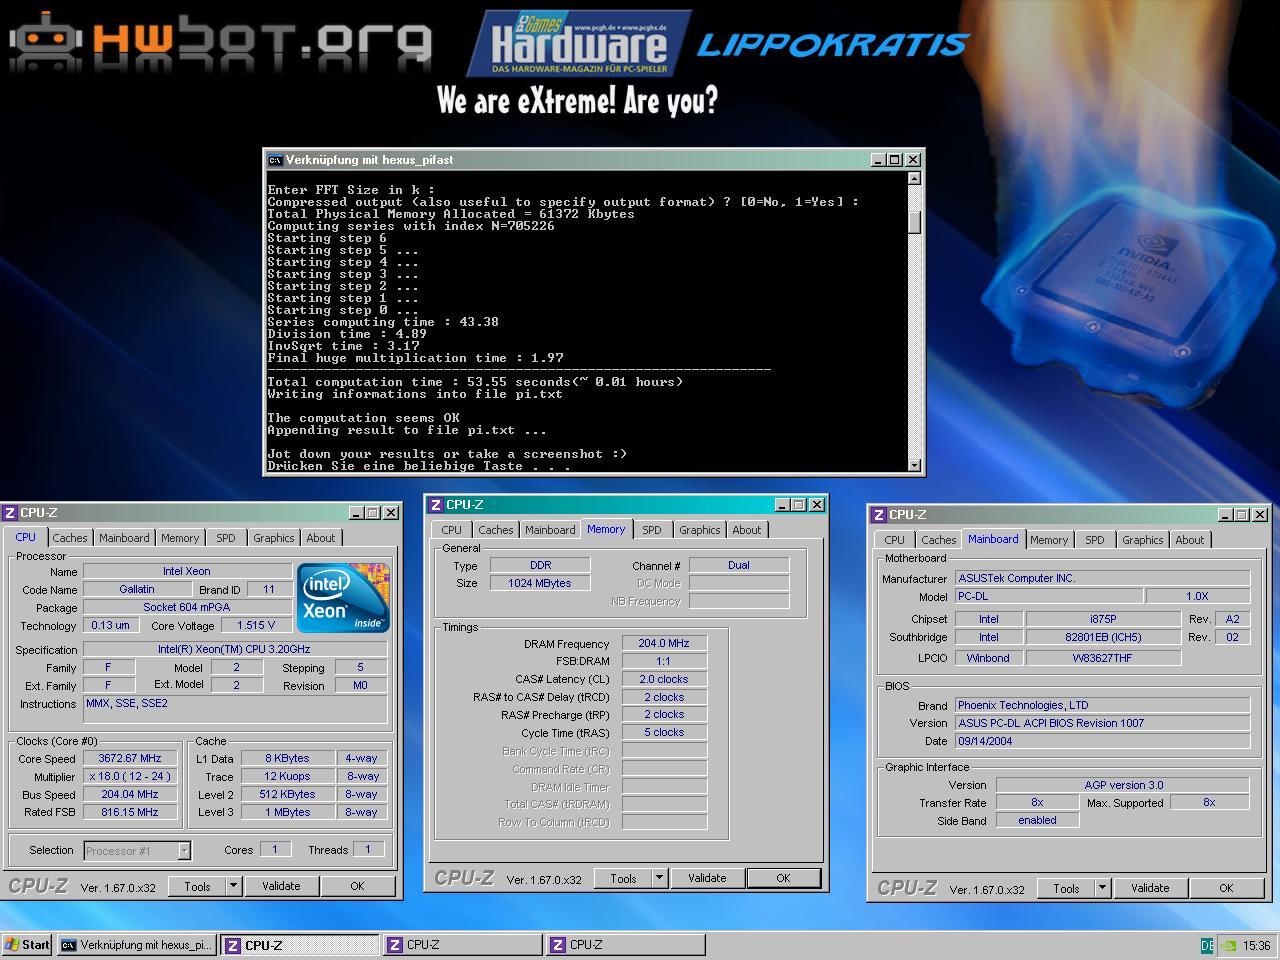Click Validate in left CPU-Z window

[281, 886]
